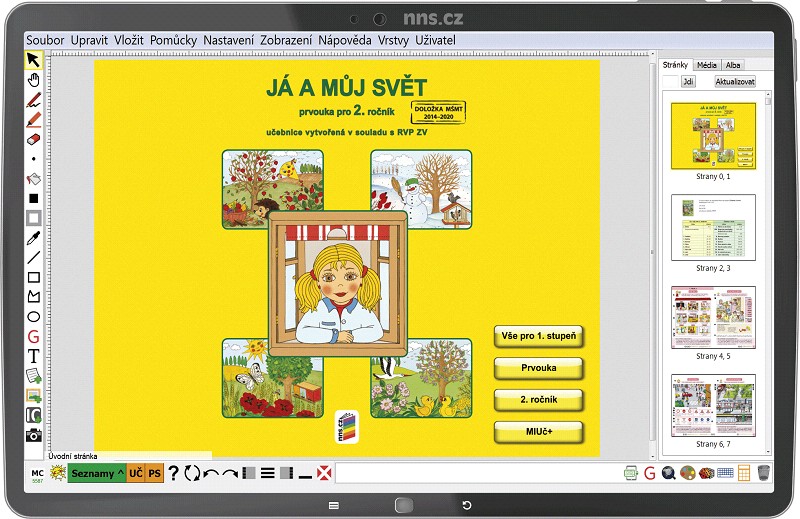Open the paint palette icon

(x=688, y=473)
